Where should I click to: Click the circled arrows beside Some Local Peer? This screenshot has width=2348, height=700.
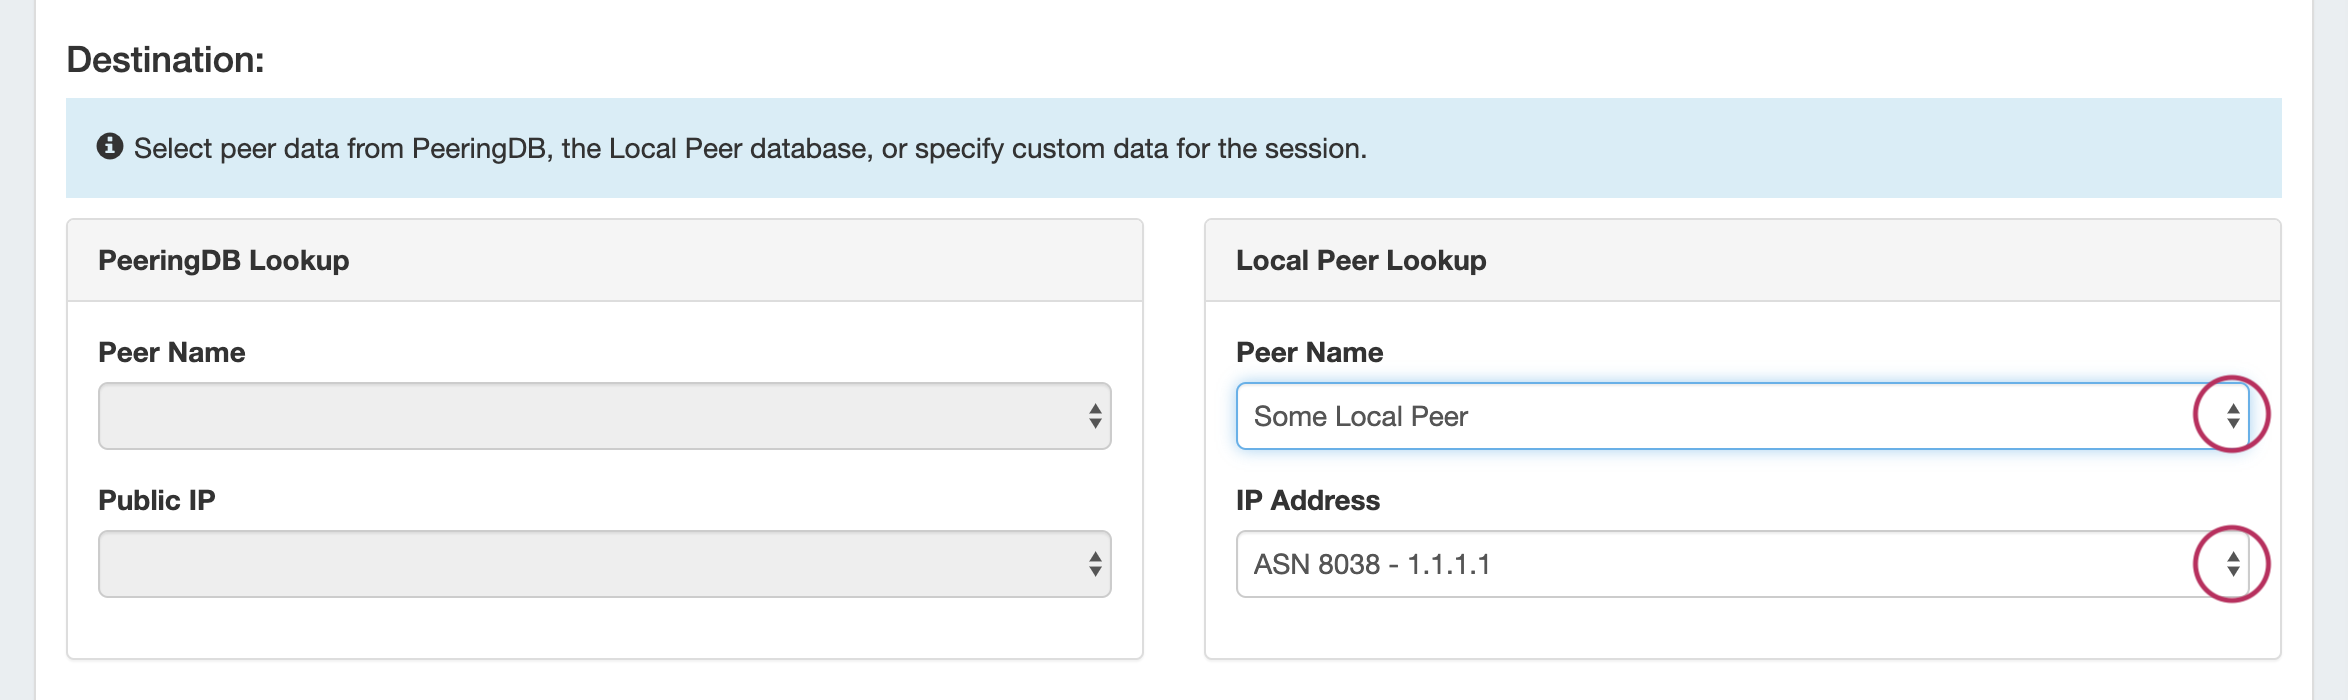tap(2232, 416)
